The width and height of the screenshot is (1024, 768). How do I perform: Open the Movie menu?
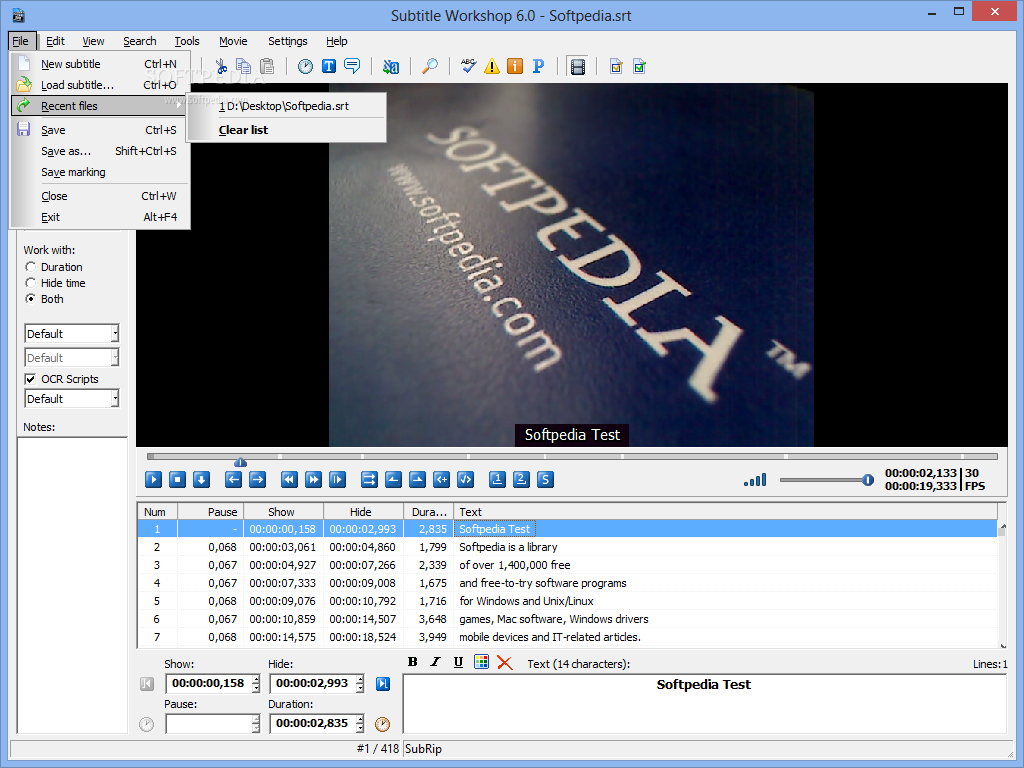pos(233,41)
